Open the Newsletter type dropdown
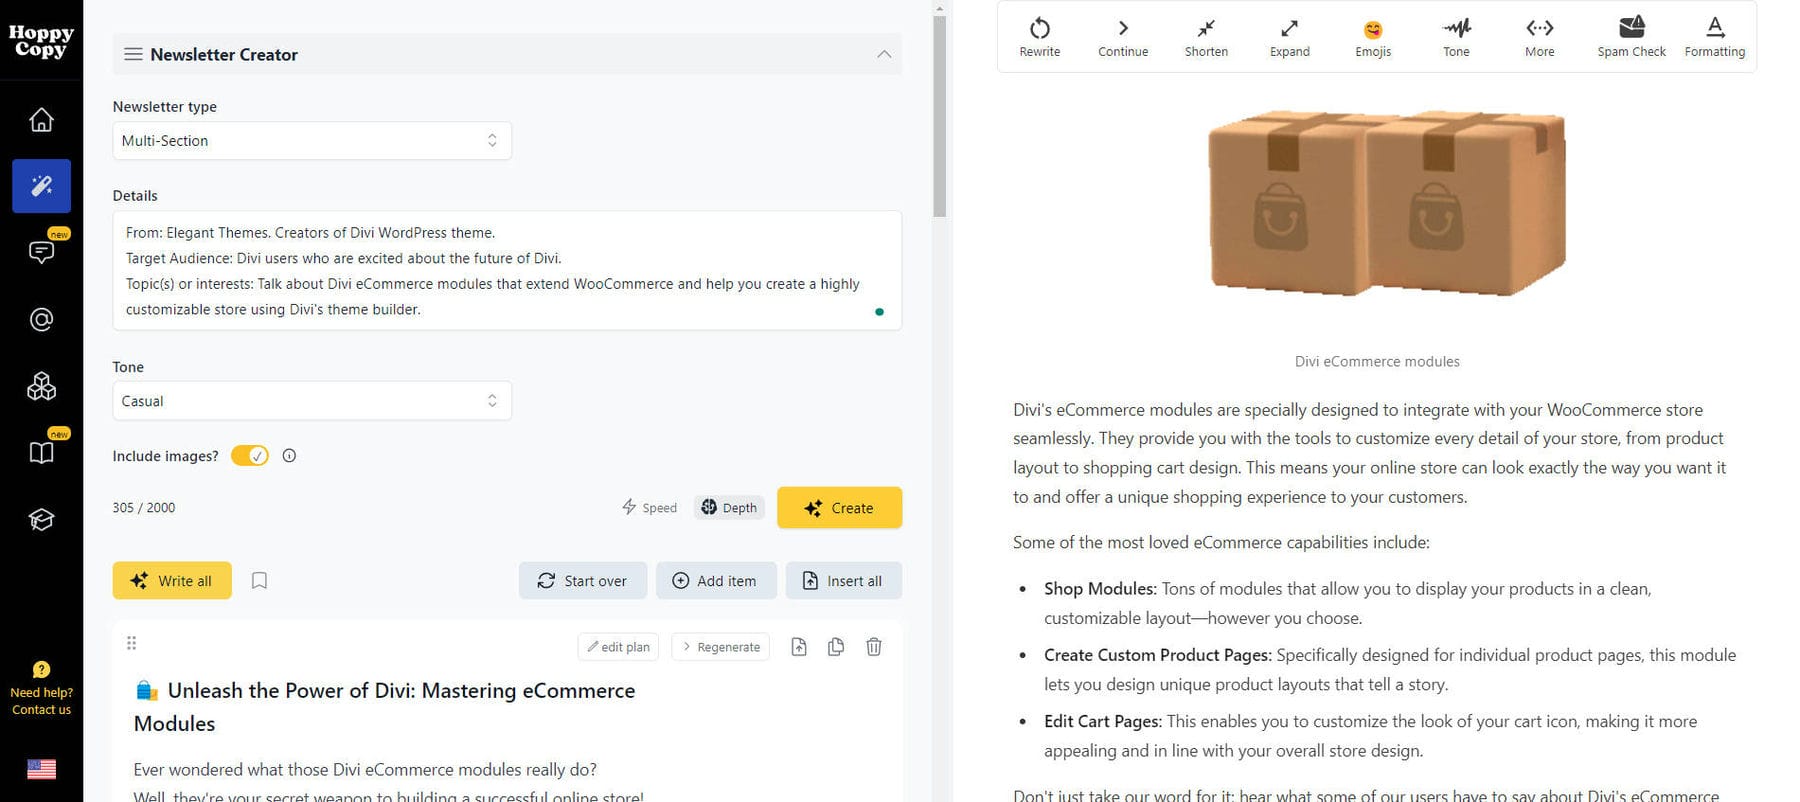The image size is (1800, 802). [x=312, y=141]
